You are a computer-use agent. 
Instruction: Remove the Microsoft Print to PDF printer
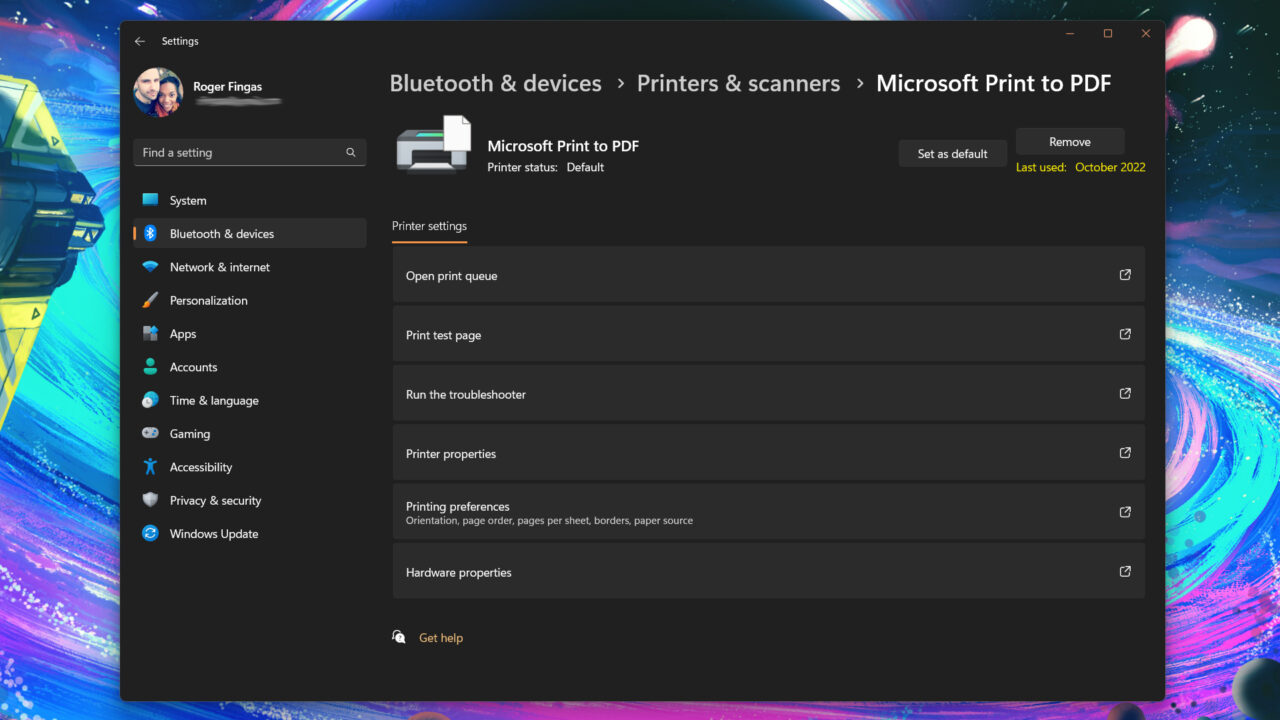point(1069,142)
